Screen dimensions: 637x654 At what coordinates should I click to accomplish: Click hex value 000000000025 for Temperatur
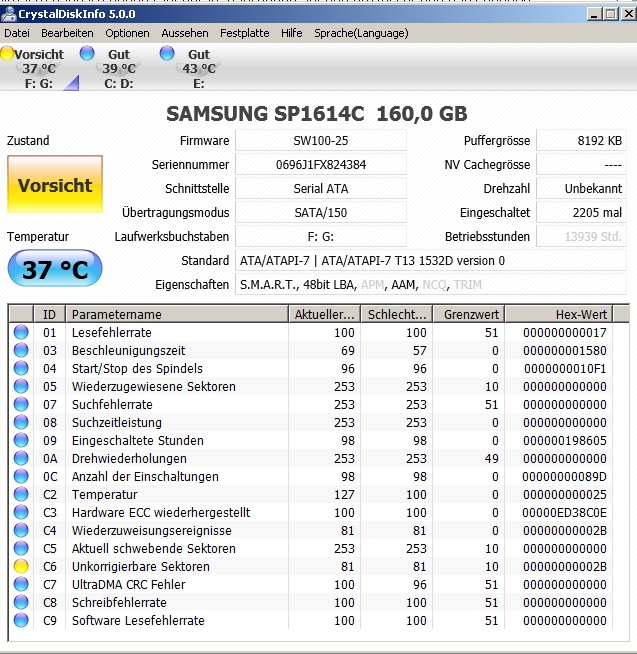pyautogui.click(x=565, y=494)
